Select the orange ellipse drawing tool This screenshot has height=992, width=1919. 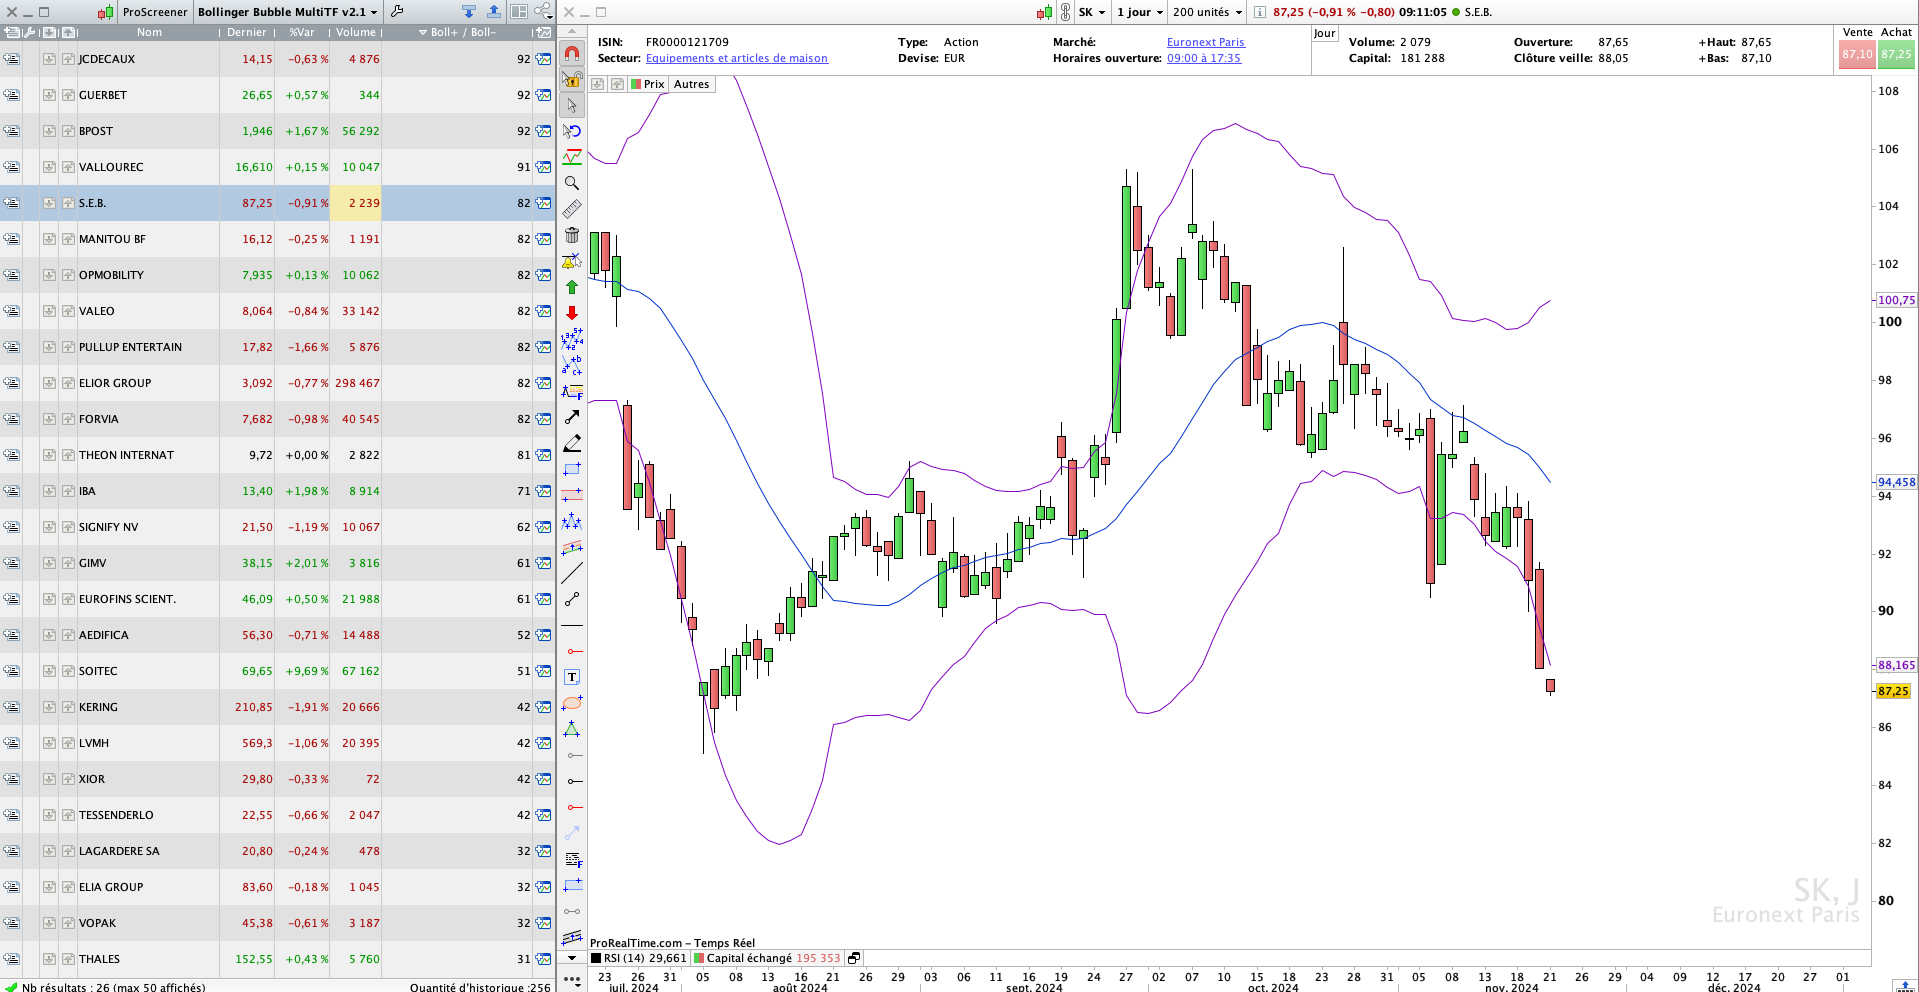click(x=572, y=703)
